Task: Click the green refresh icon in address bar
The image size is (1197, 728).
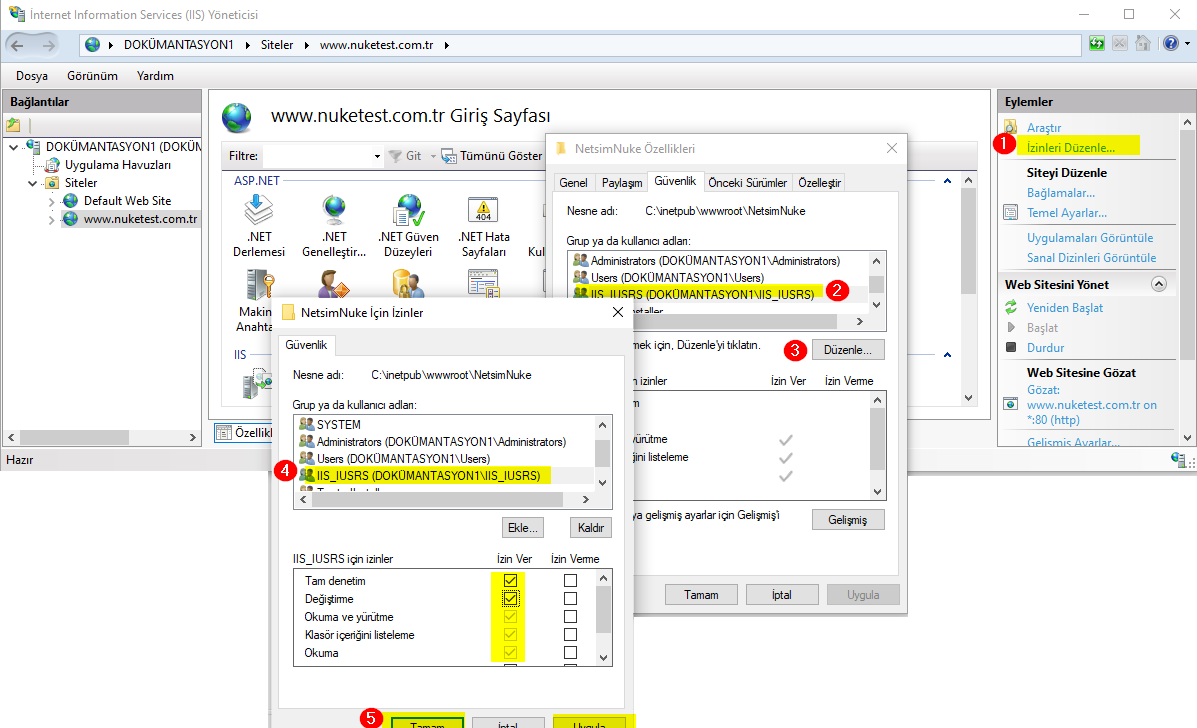Action: pyautogui.click(x=1097, y=43)
